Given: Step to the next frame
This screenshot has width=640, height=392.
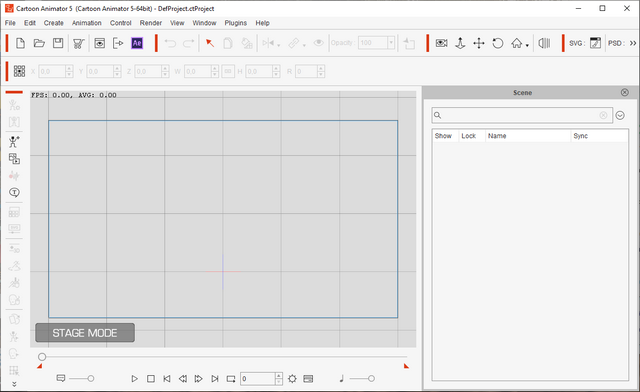Looking at the screenshot, I should pyautogui.click(x=198, y=379).
